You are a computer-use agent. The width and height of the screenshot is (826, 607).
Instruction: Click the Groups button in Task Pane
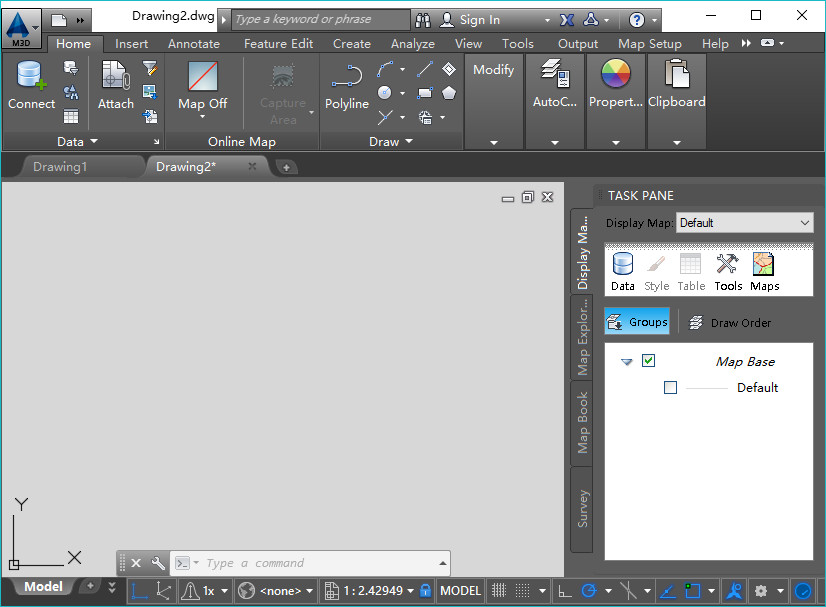tap(637, 321)
